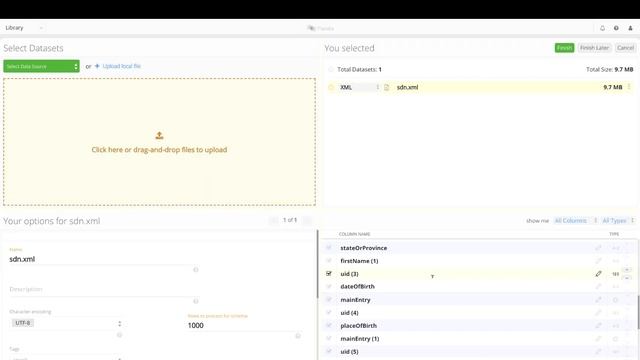Click the pencil edit icon for mainEntry
Screen dimensions: 640x360
[x=598, y=300]
